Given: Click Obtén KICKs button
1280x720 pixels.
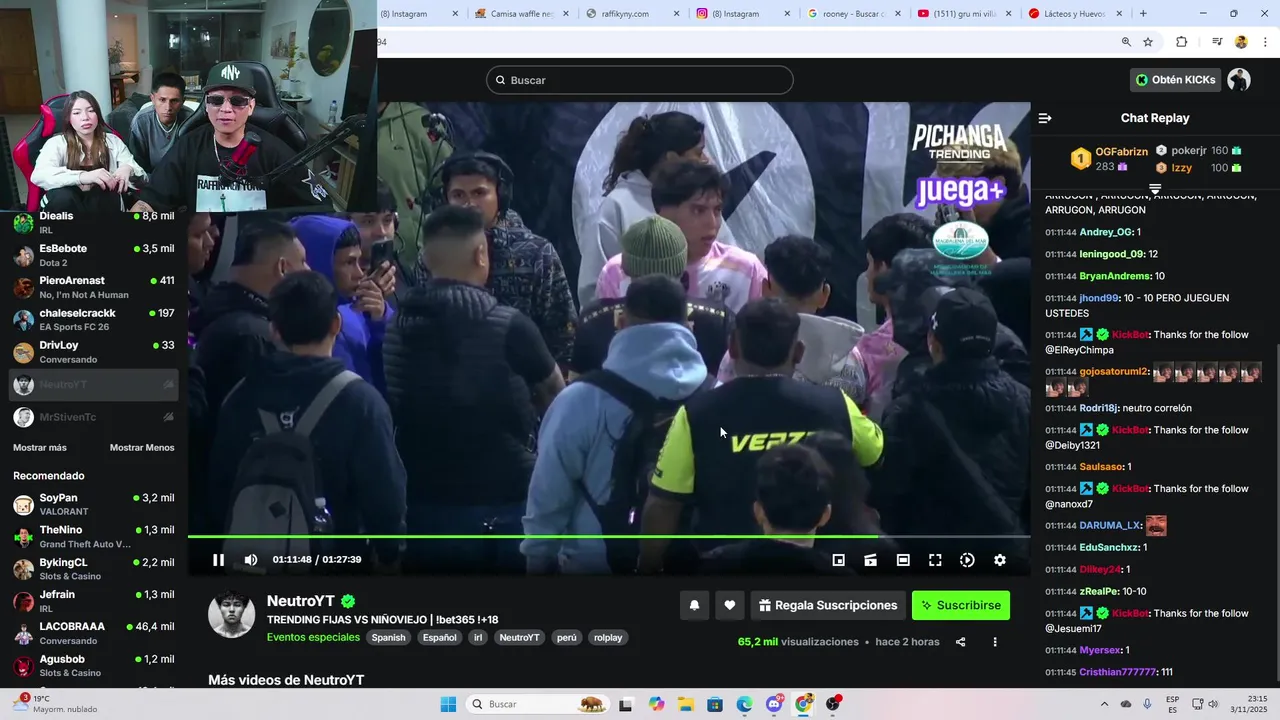Looking at the screenshot, I should point(1176,80).
